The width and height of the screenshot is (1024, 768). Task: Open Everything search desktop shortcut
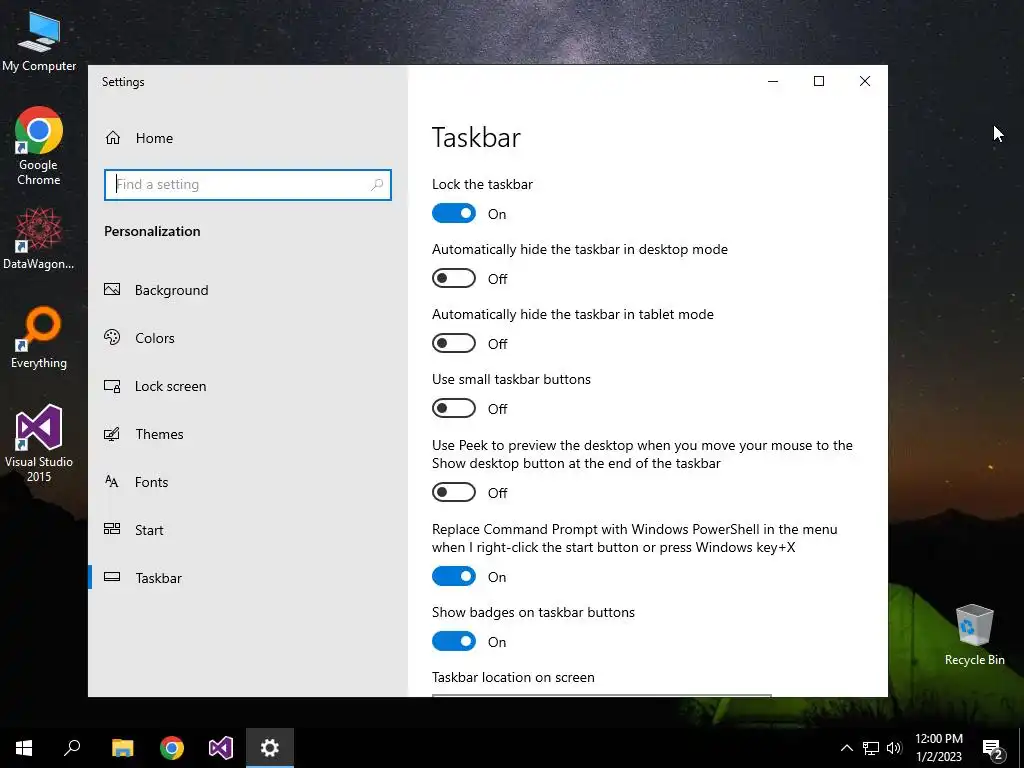(39, 338)
